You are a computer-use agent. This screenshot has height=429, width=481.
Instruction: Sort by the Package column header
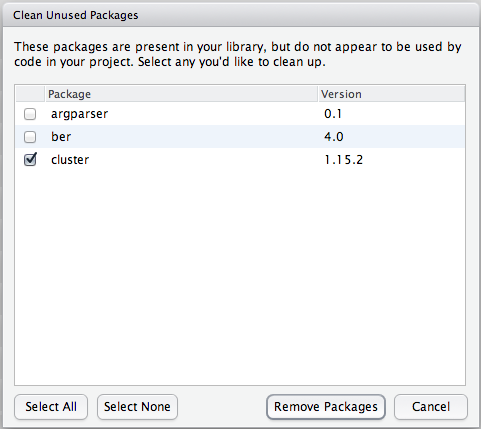click(181, 94)
